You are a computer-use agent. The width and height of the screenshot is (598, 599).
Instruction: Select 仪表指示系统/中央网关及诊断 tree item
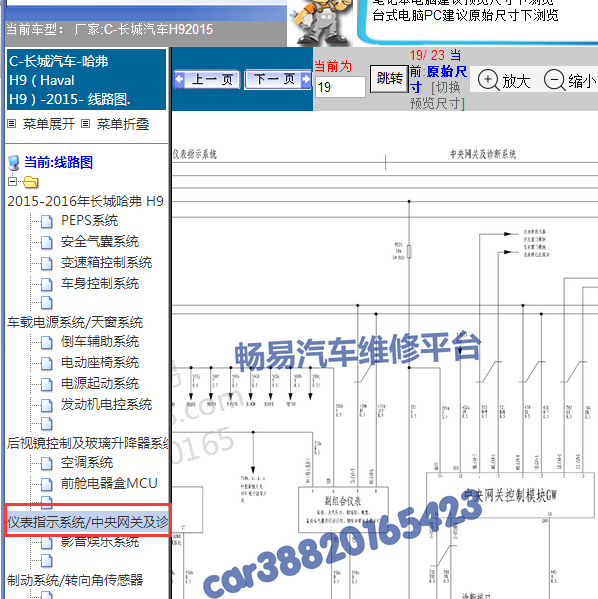pos(88,522)
